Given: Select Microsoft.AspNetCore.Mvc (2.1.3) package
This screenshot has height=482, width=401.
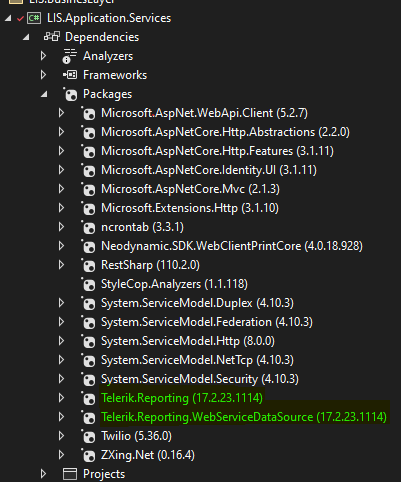Looking at the screenshot, I should tap(190, 189).
